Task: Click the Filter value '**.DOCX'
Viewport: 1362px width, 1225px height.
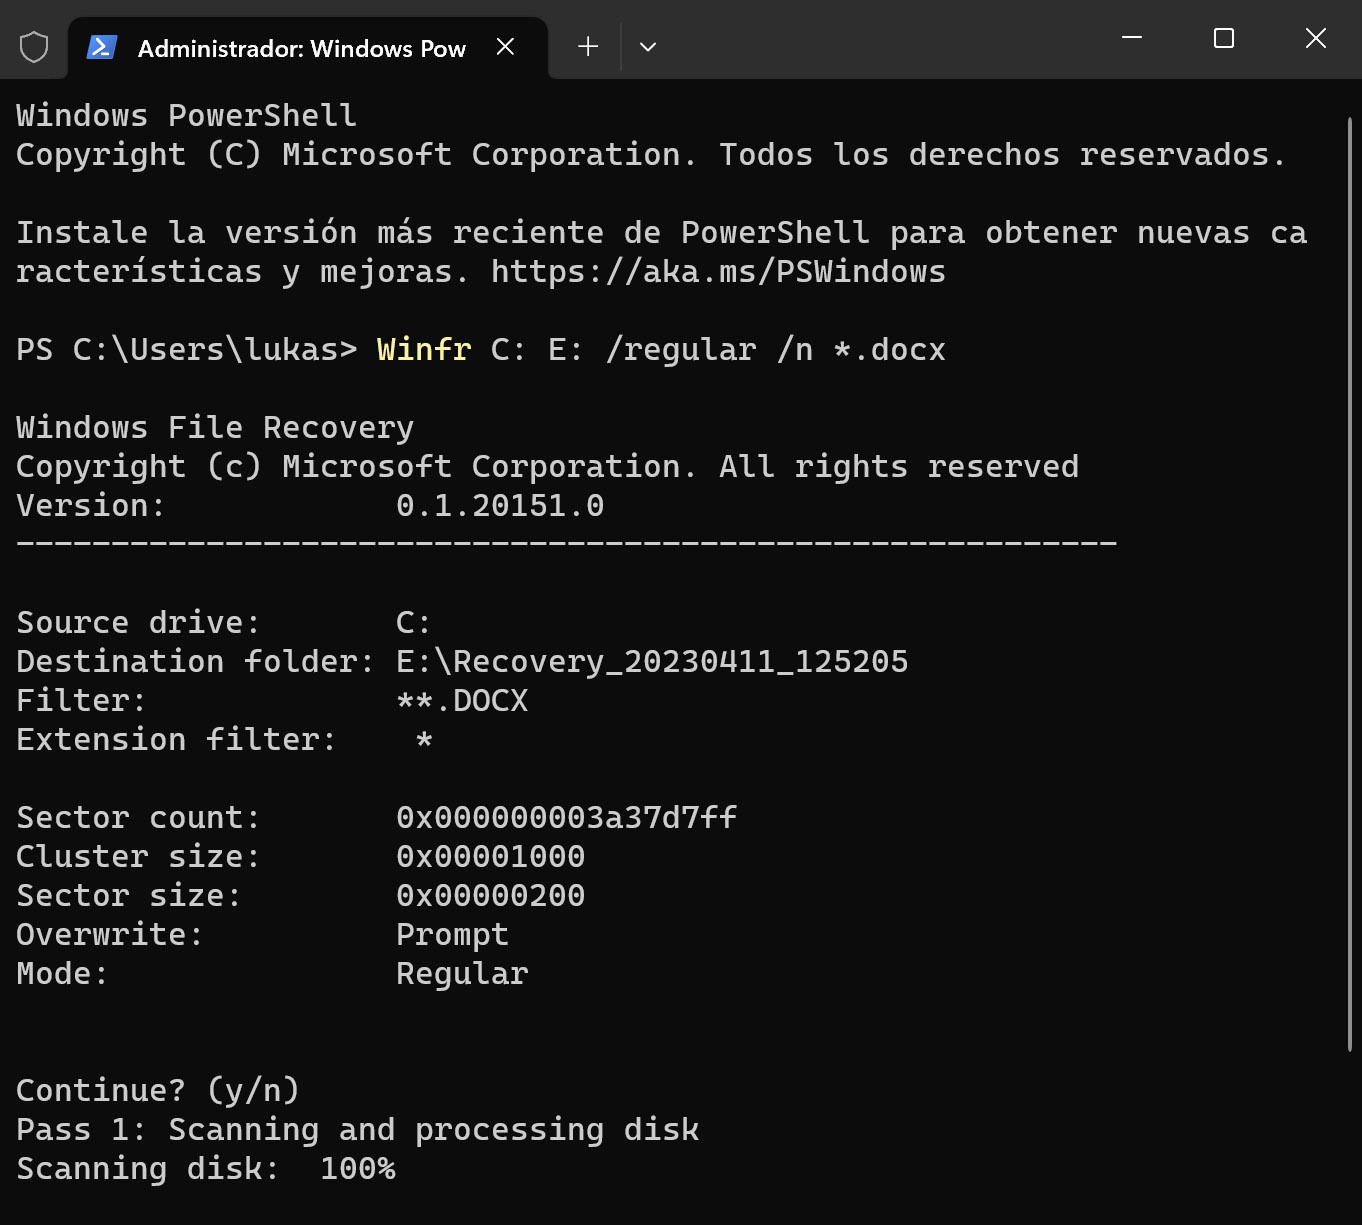Action: tap(462, 701)
